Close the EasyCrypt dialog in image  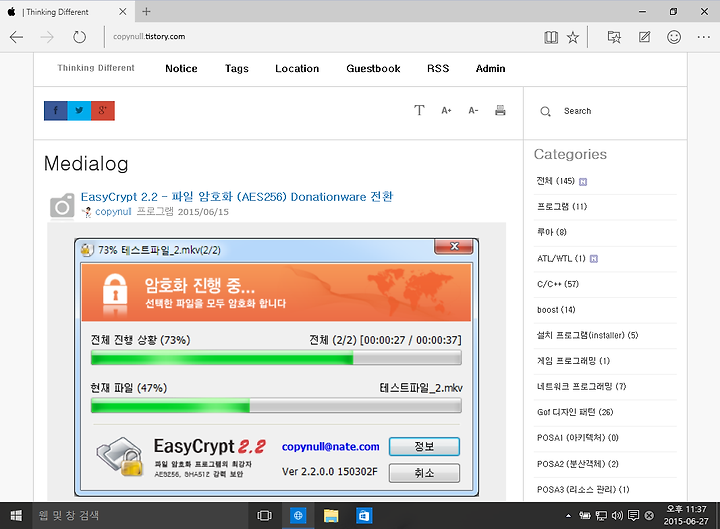click(x=454, y=247)
